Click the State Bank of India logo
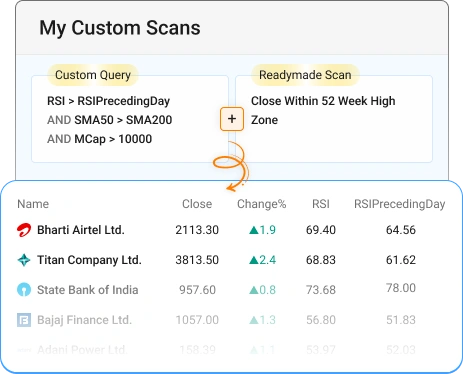 pos(24,290)
